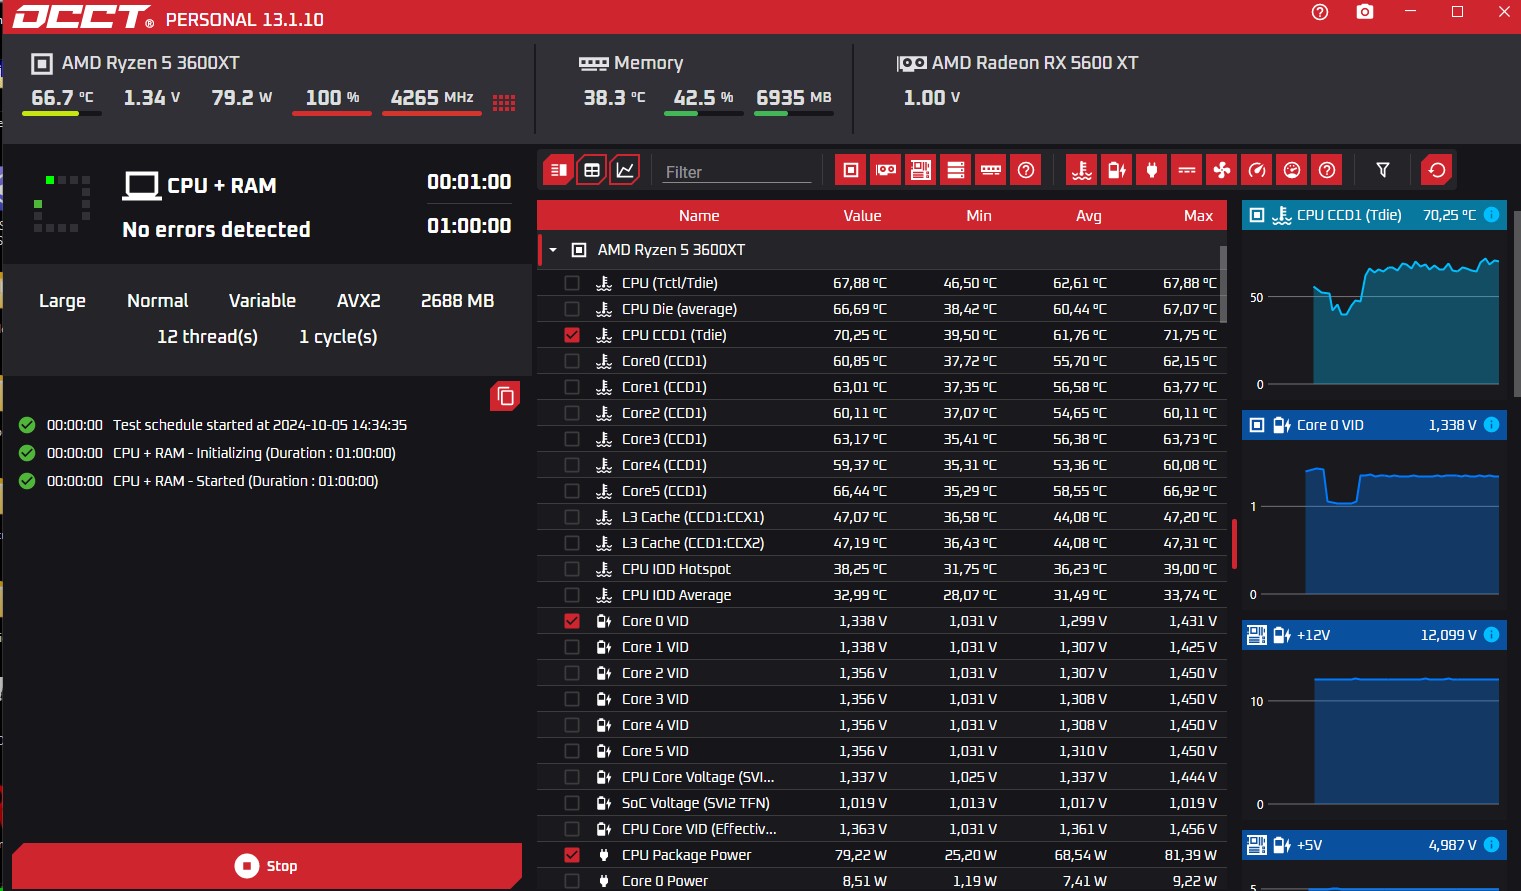1521x891 pixels.
Task: Select the L3 Cache (CCD1:CCX1) row
Action: pyautogui.click(x=882, y=517)
